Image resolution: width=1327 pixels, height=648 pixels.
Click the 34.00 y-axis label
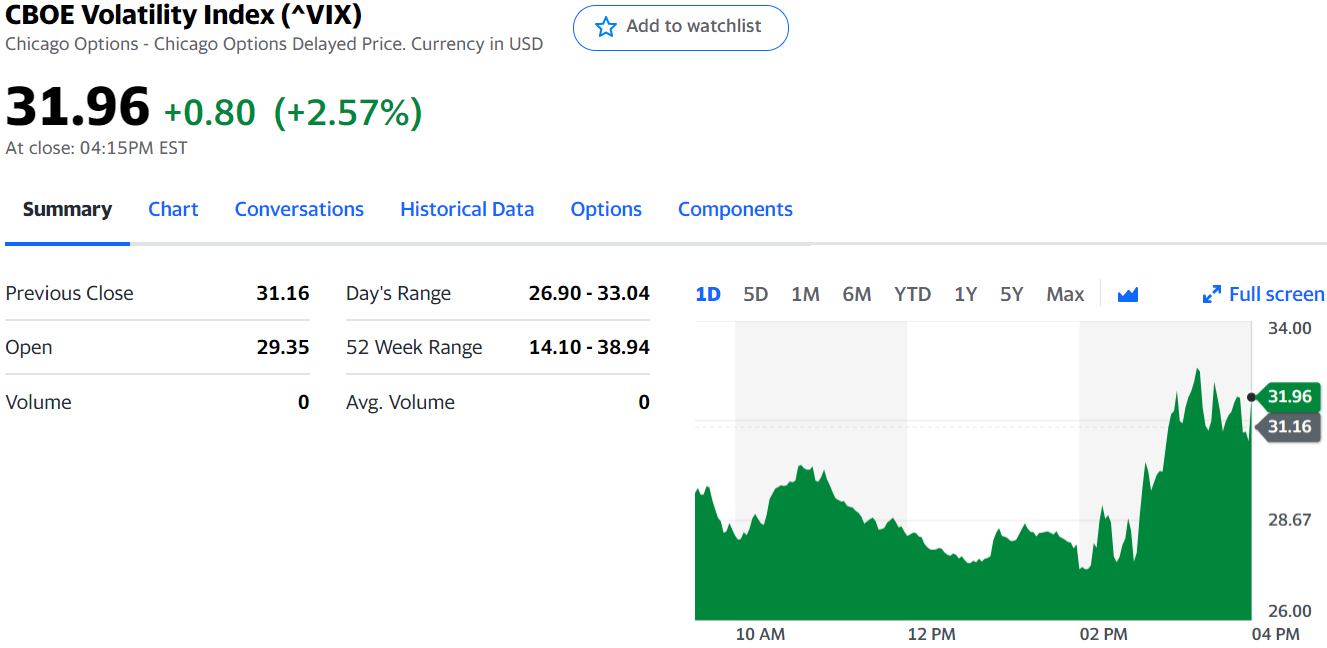[1289, 328]
